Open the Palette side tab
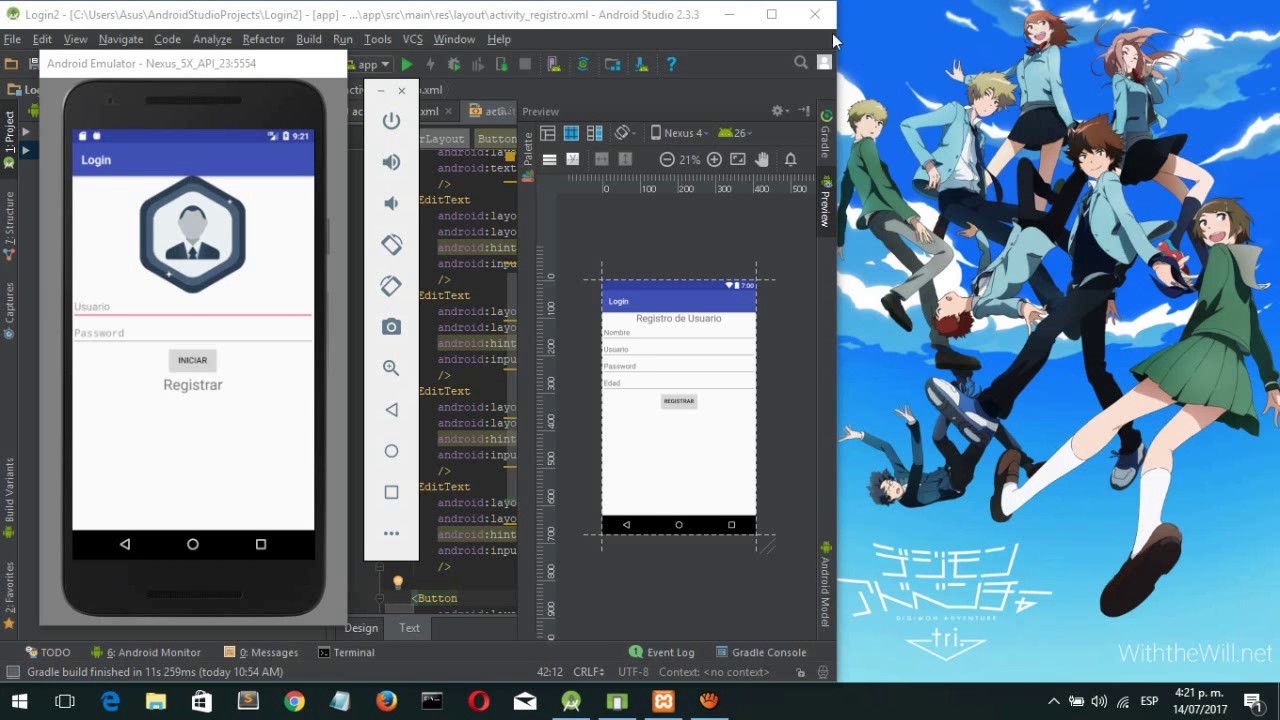This screenshot has height=720, width=1280. coord(528,156)
